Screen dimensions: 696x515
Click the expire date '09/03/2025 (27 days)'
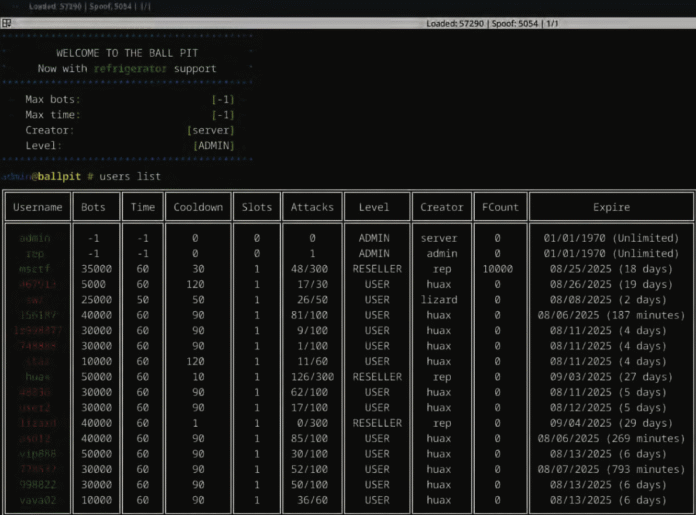(x=611, y=377)
